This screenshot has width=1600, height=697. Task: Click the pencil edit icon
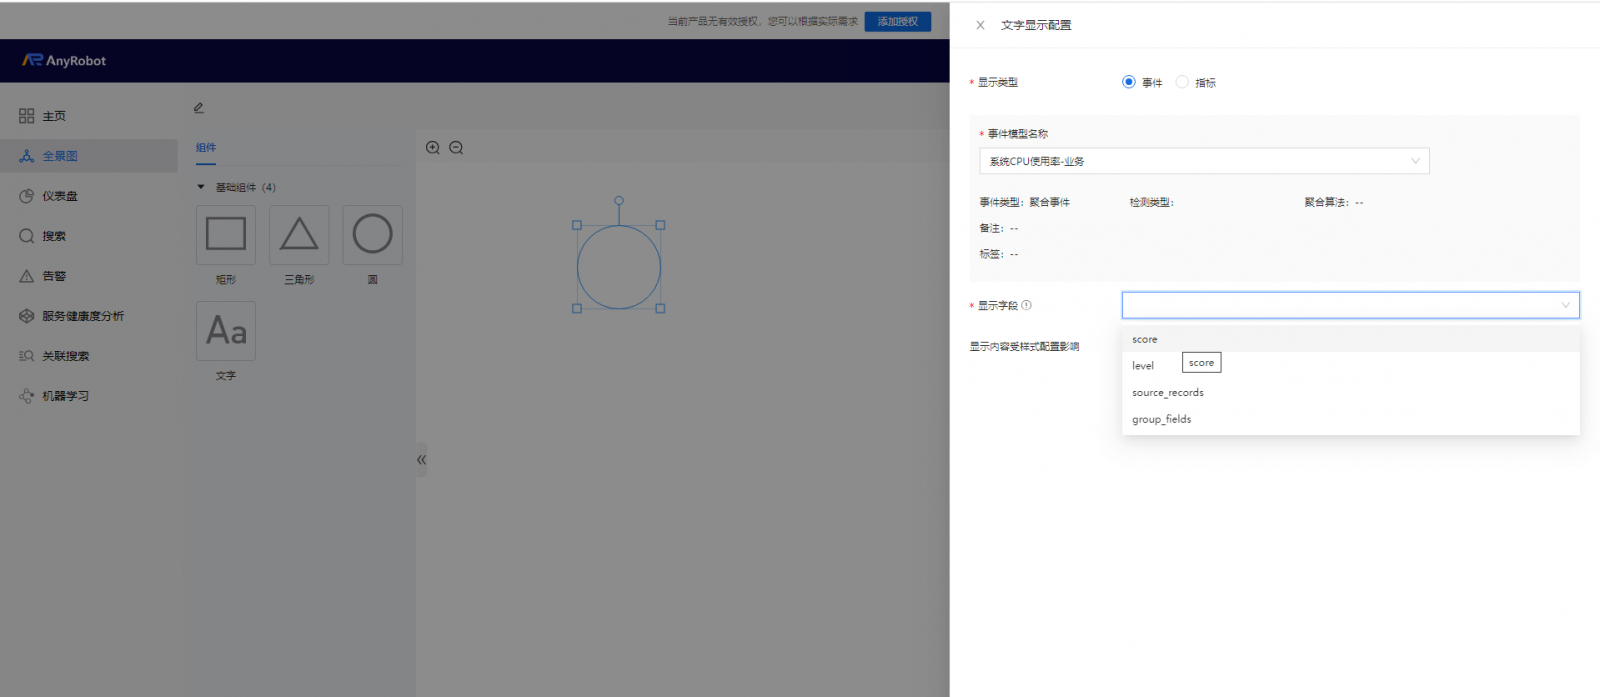point(199,107)
